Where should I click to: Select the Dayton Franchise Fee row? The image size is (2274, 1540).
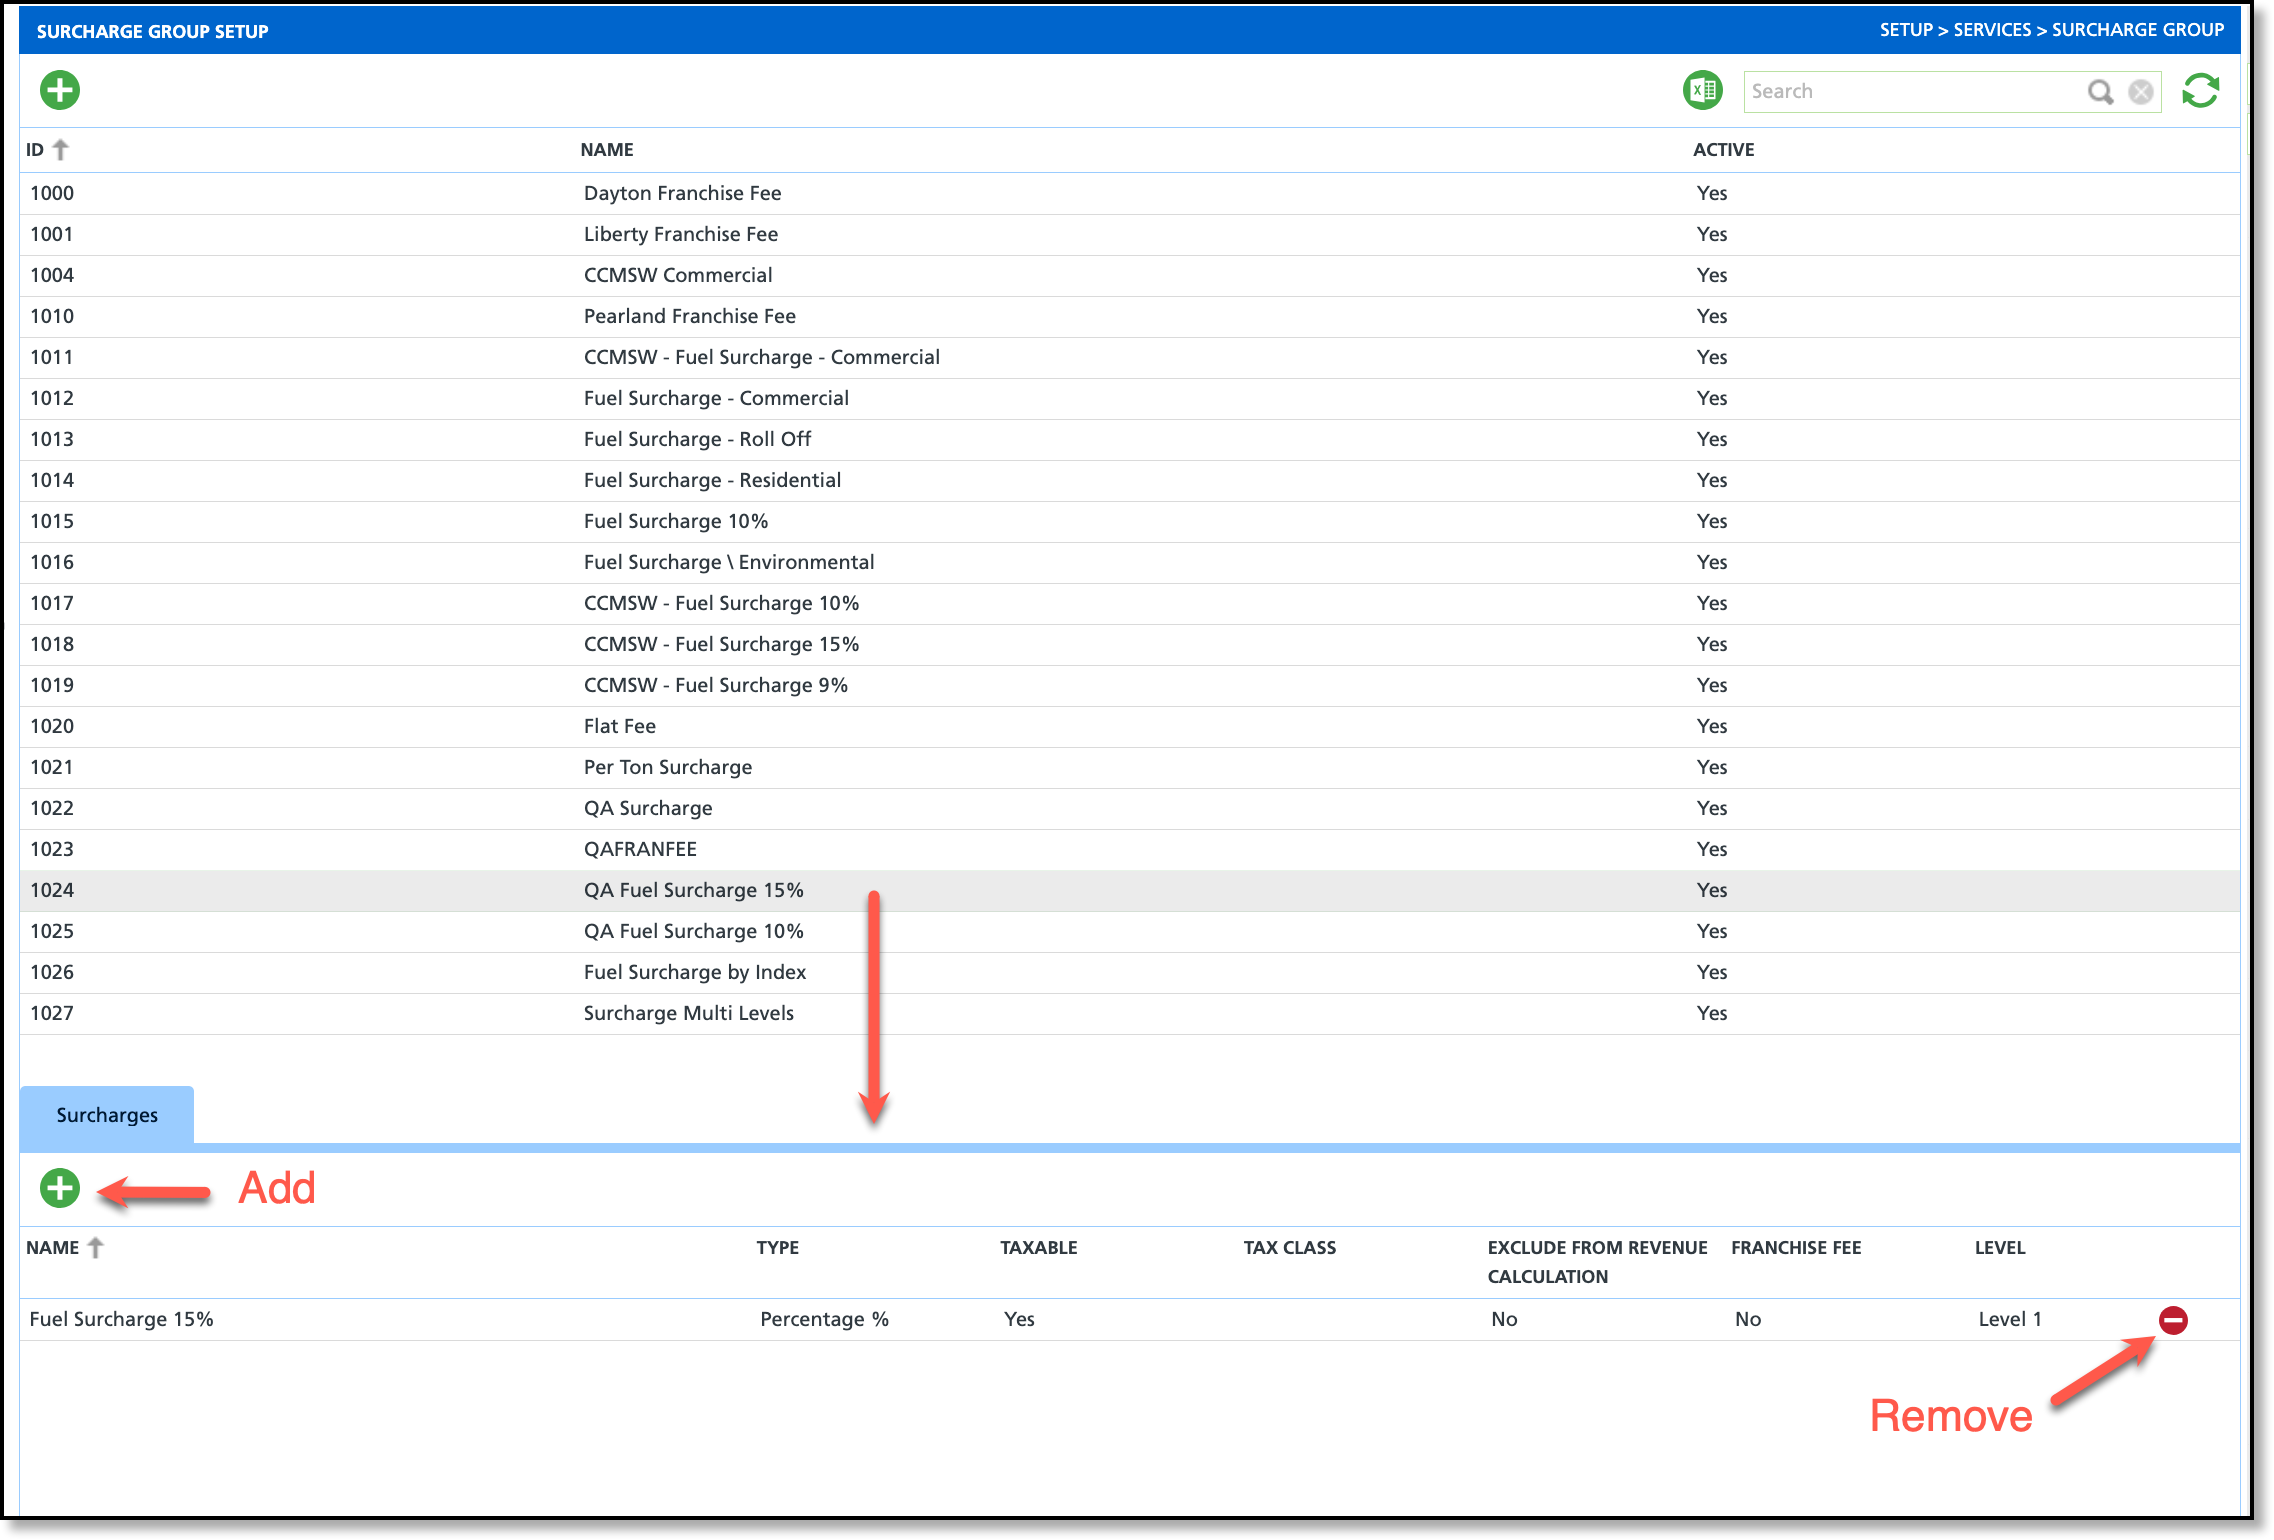683,193
